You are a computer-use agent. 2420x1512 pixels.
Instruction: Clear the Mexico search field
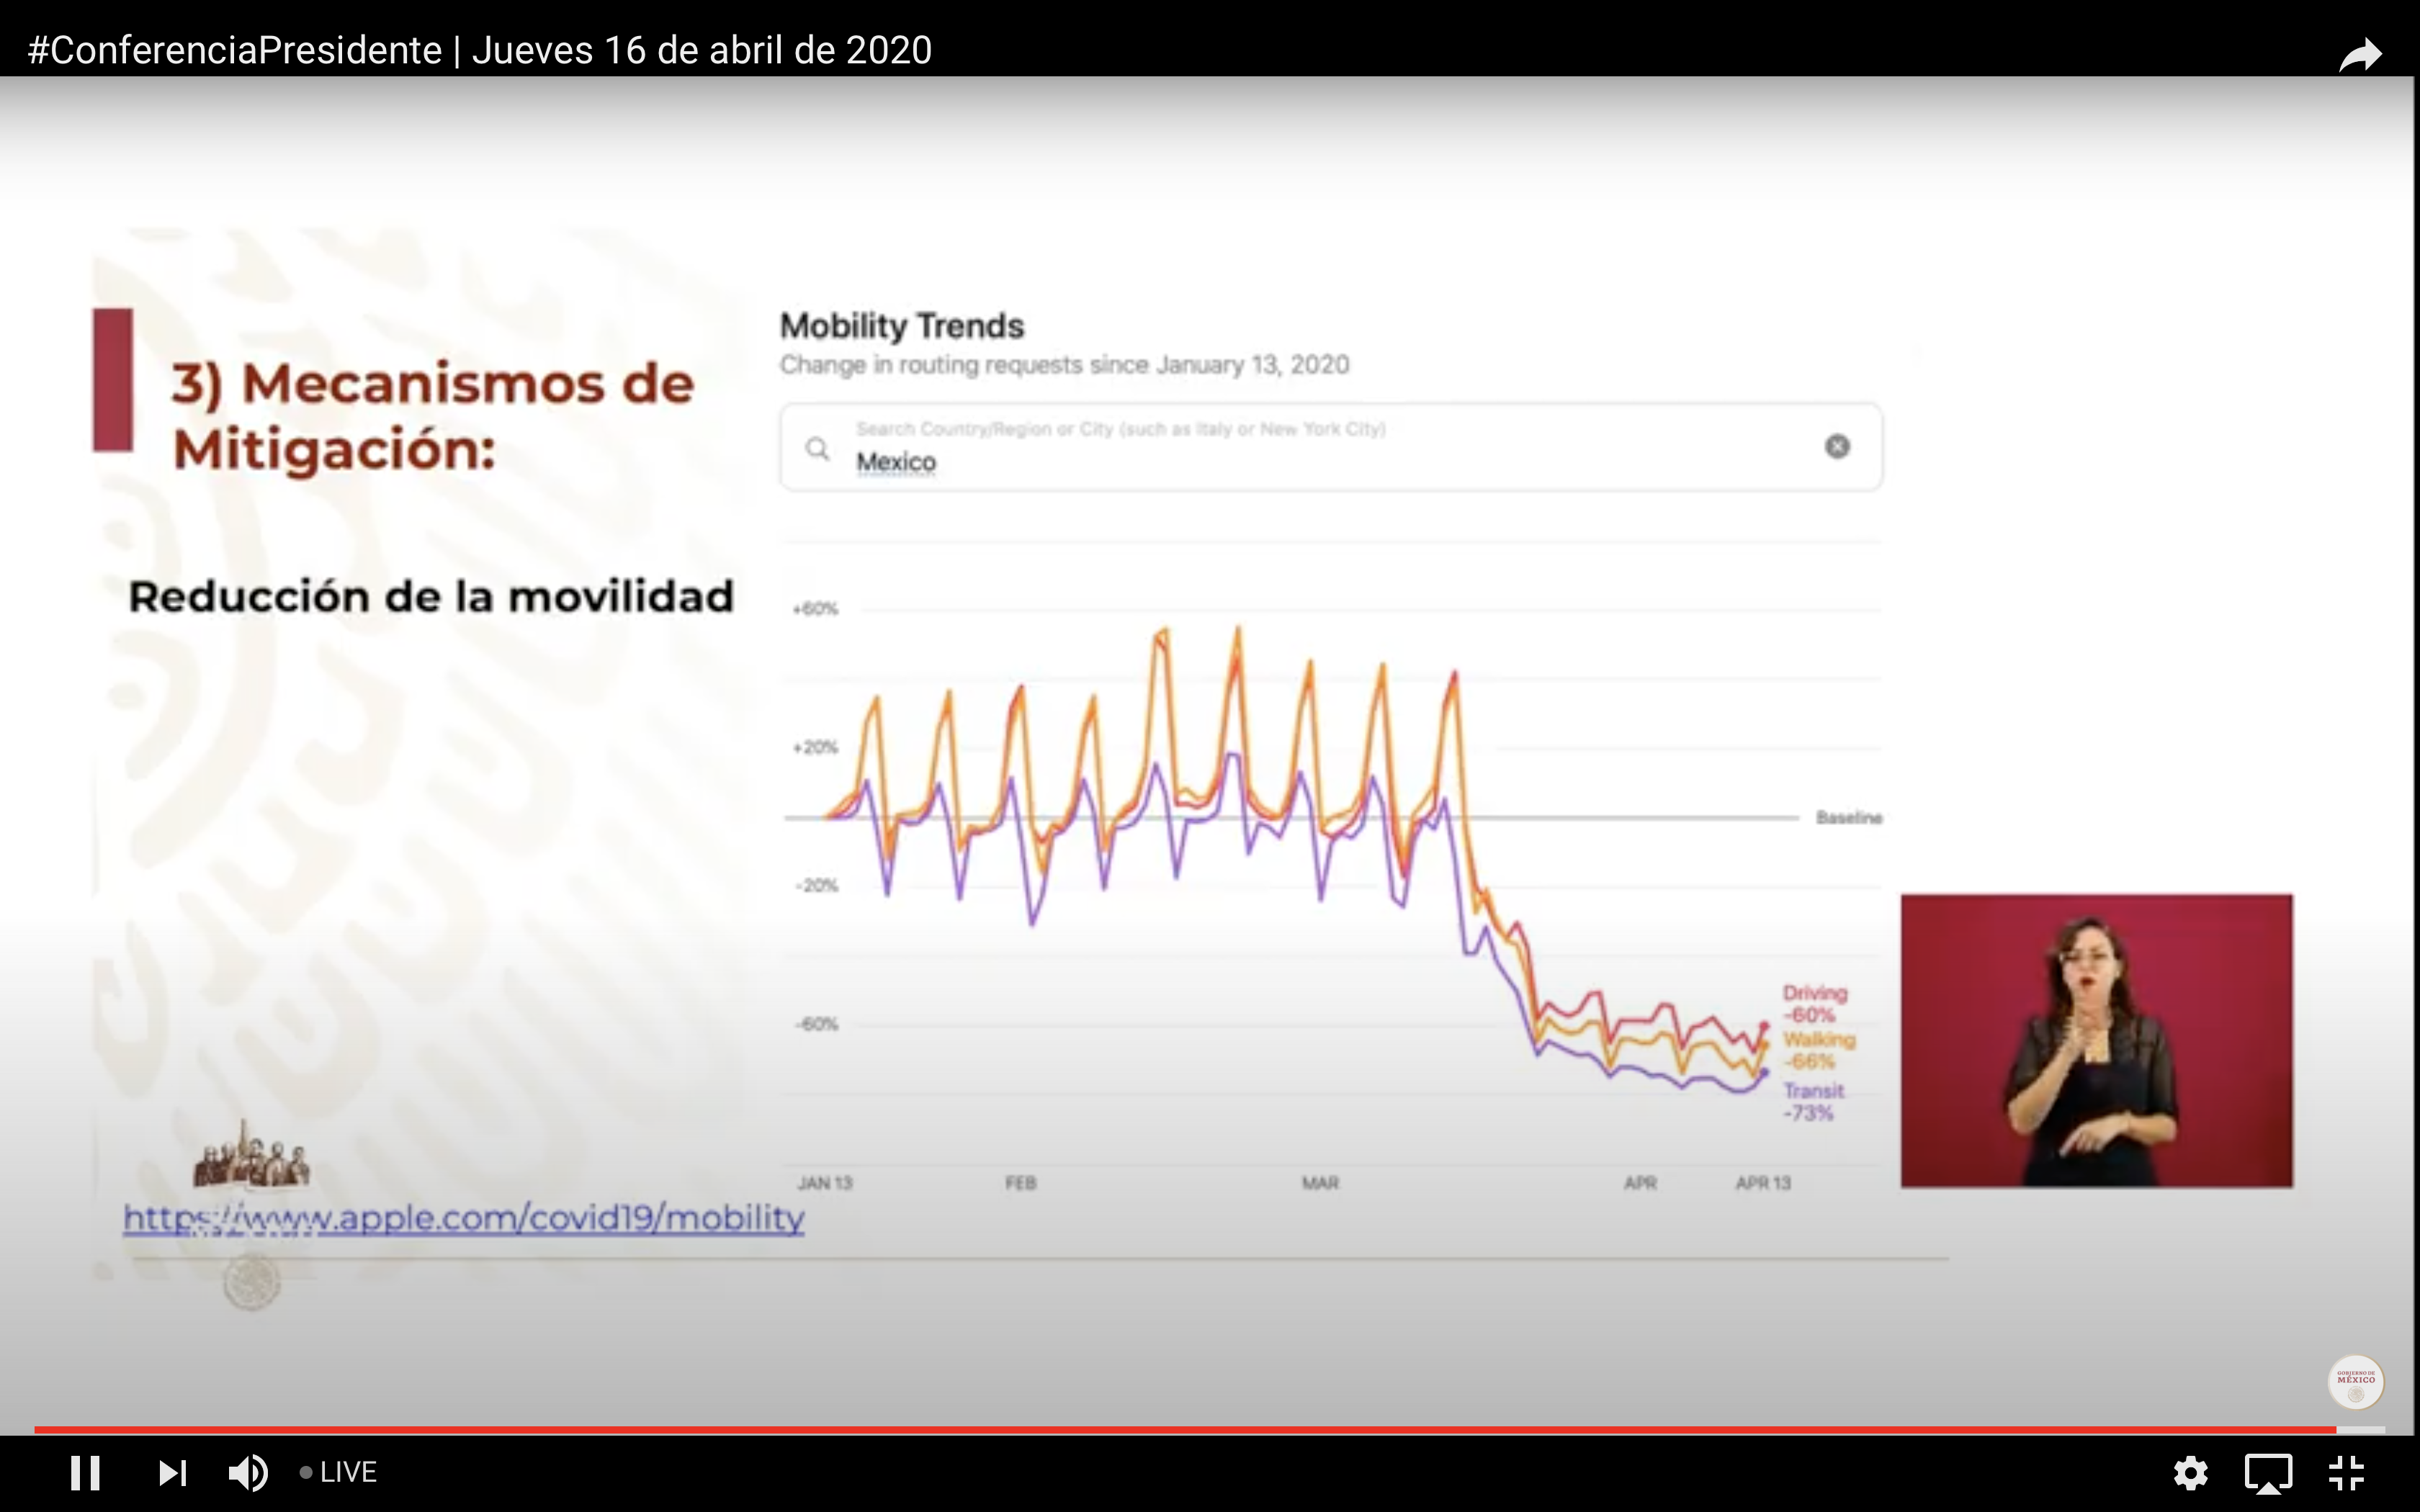1837,447
